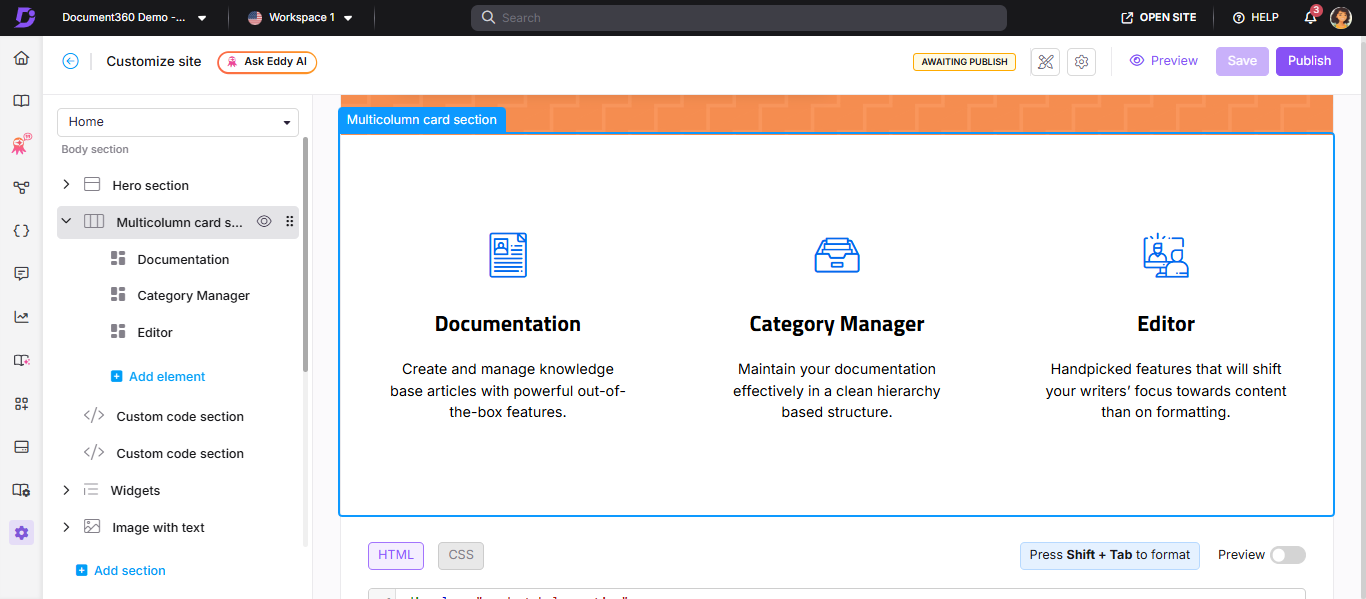Open the workflow nodes icon in sidebar

point(21,187)
